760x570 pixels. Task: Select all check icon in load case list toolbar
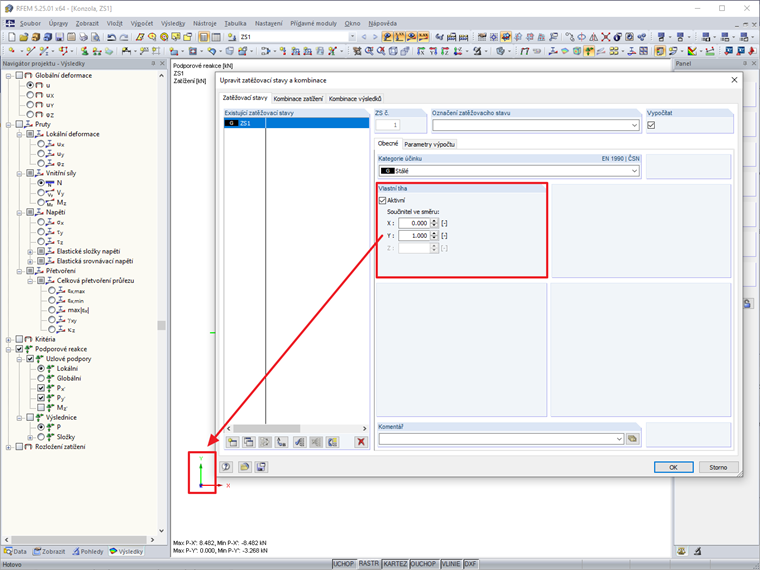pos(300,442)
